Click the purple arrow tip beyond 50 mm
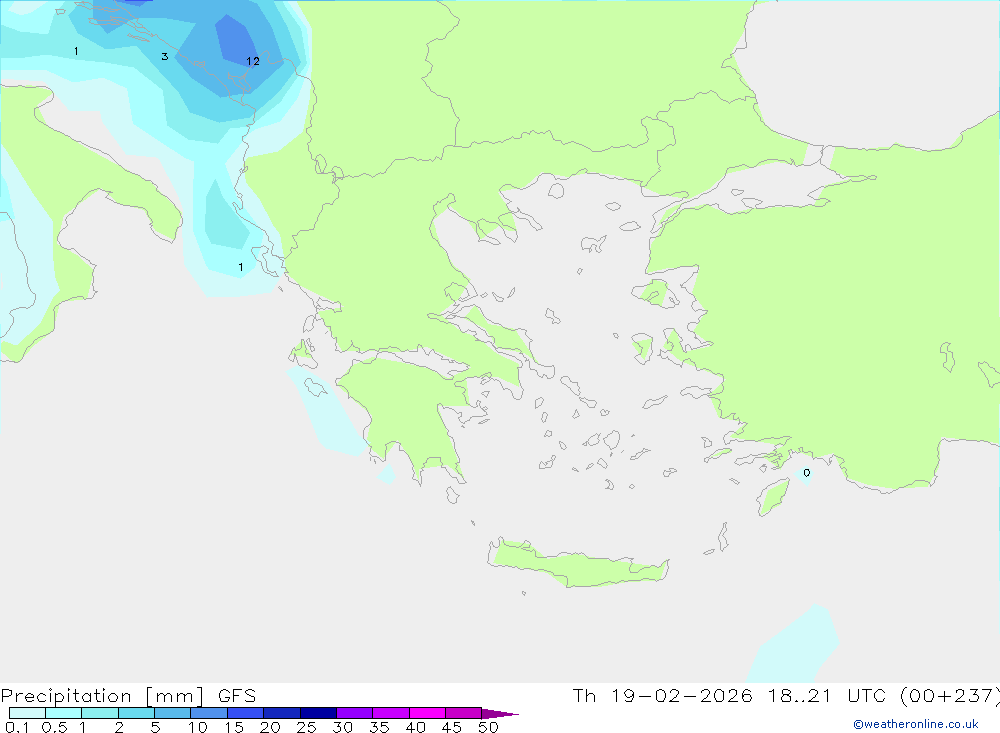The image size is (1000, 733). click(x=499, y=713)
